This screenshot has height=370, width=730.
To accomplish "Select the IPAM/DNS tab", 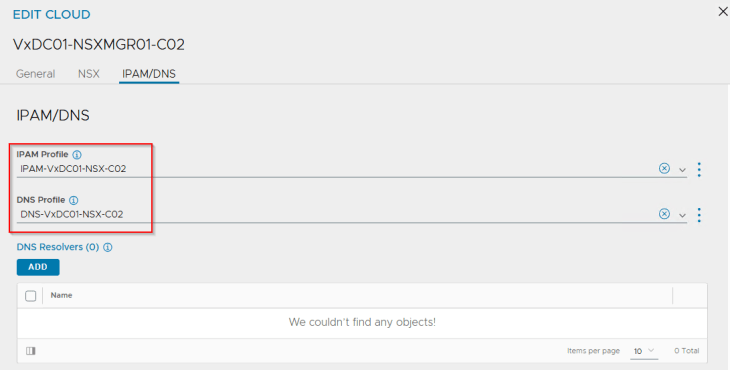I will (x=149, y=74).
